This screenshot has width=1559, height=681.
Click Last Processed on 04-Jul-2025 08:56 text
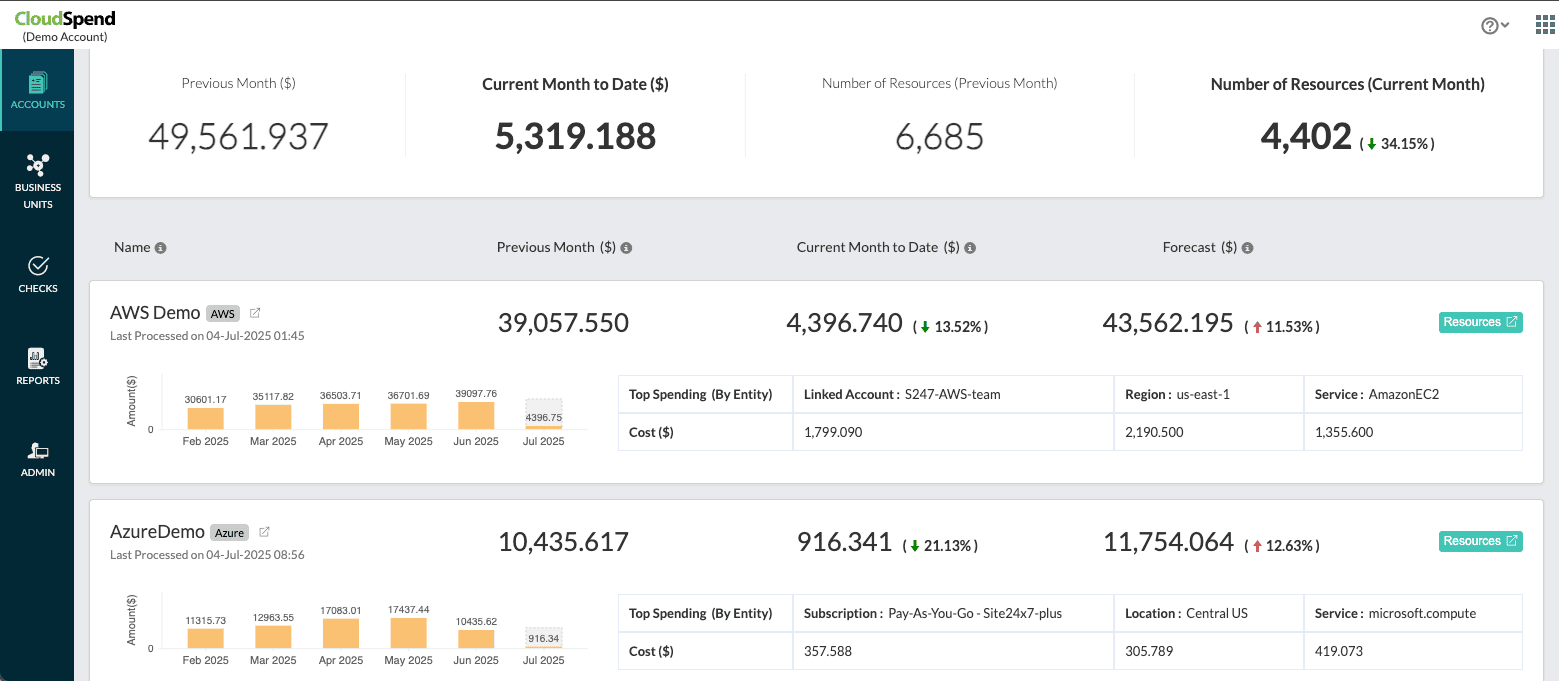point(207,554)
